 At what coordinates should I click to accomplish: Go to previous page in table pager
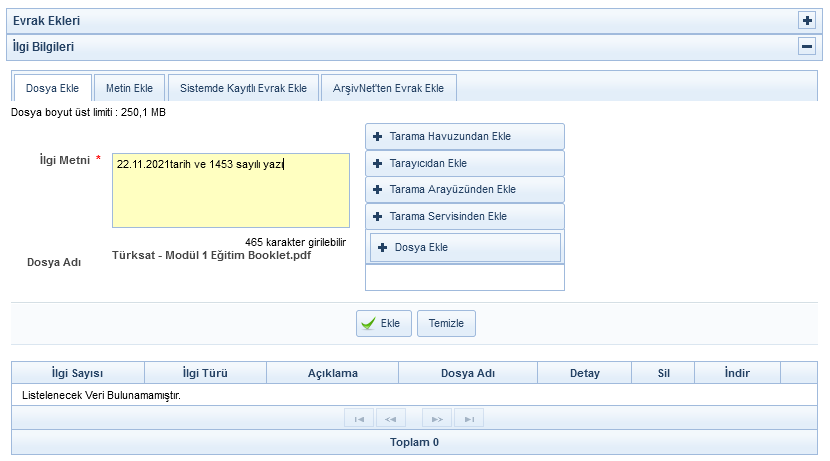pos(391,419)
